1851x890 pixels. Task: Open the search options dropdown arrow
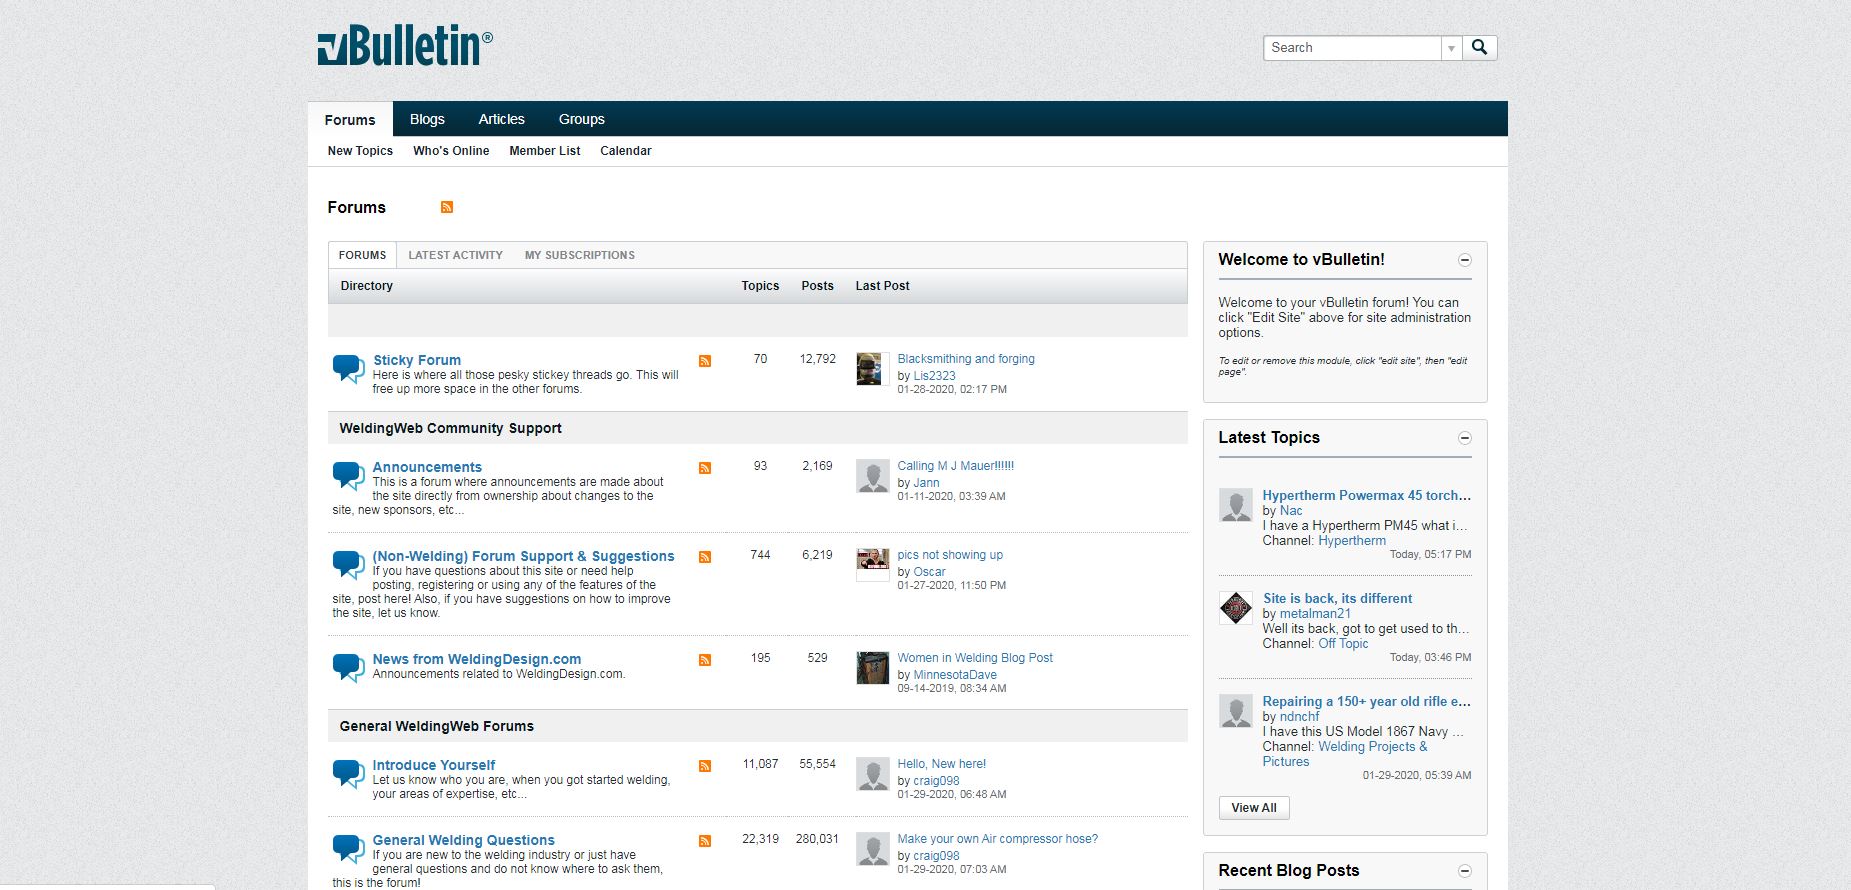1451,48
